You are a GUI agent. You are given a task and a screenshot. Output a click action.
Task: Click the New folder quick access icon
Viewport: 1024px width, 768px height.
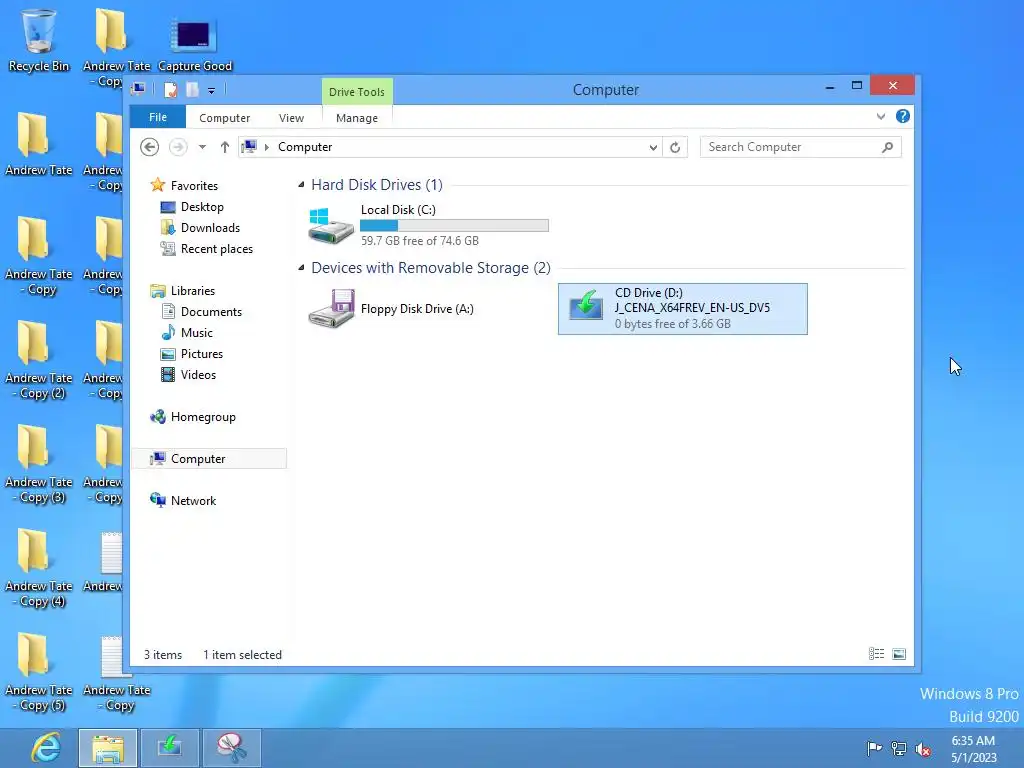click(192, 89)
